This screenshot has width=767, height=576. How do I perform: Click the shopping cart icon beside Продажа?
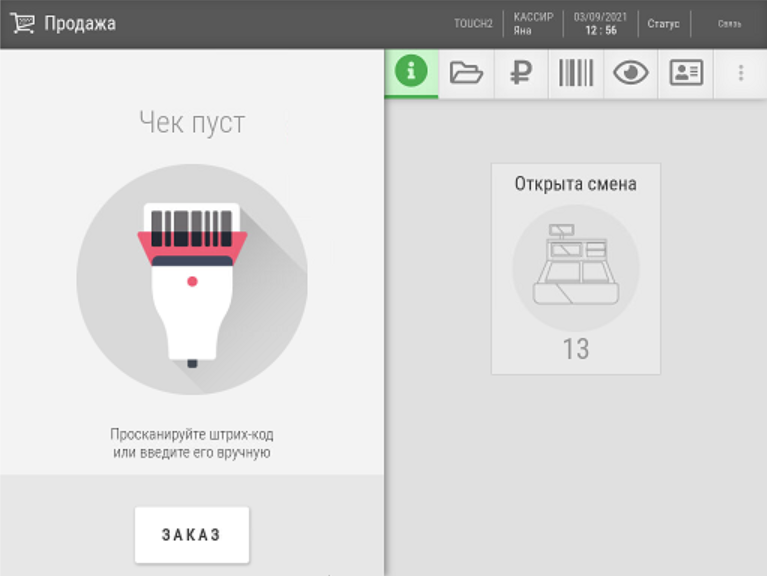pos(23,23)
